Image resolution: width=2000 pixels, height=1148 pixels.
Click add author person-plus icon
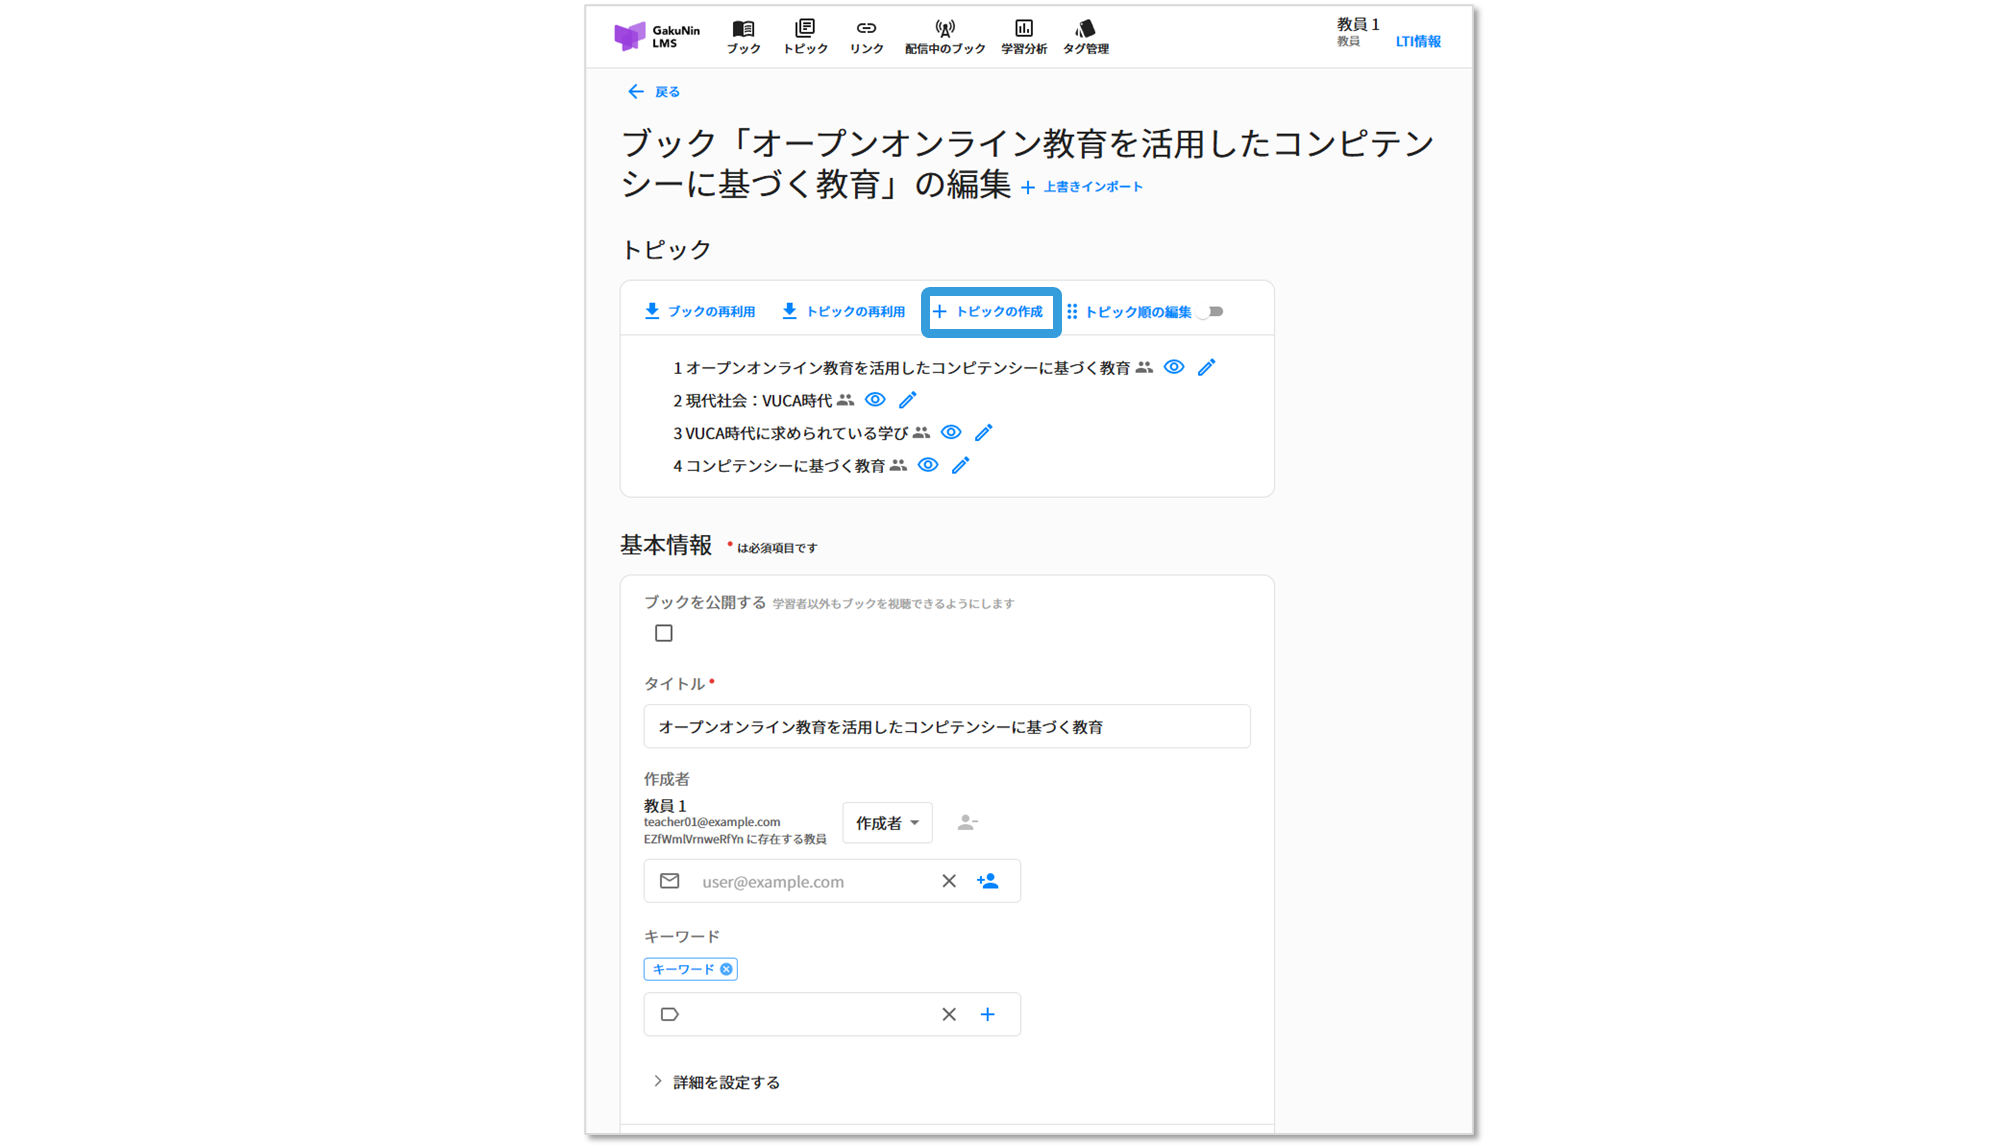[987, 881]
